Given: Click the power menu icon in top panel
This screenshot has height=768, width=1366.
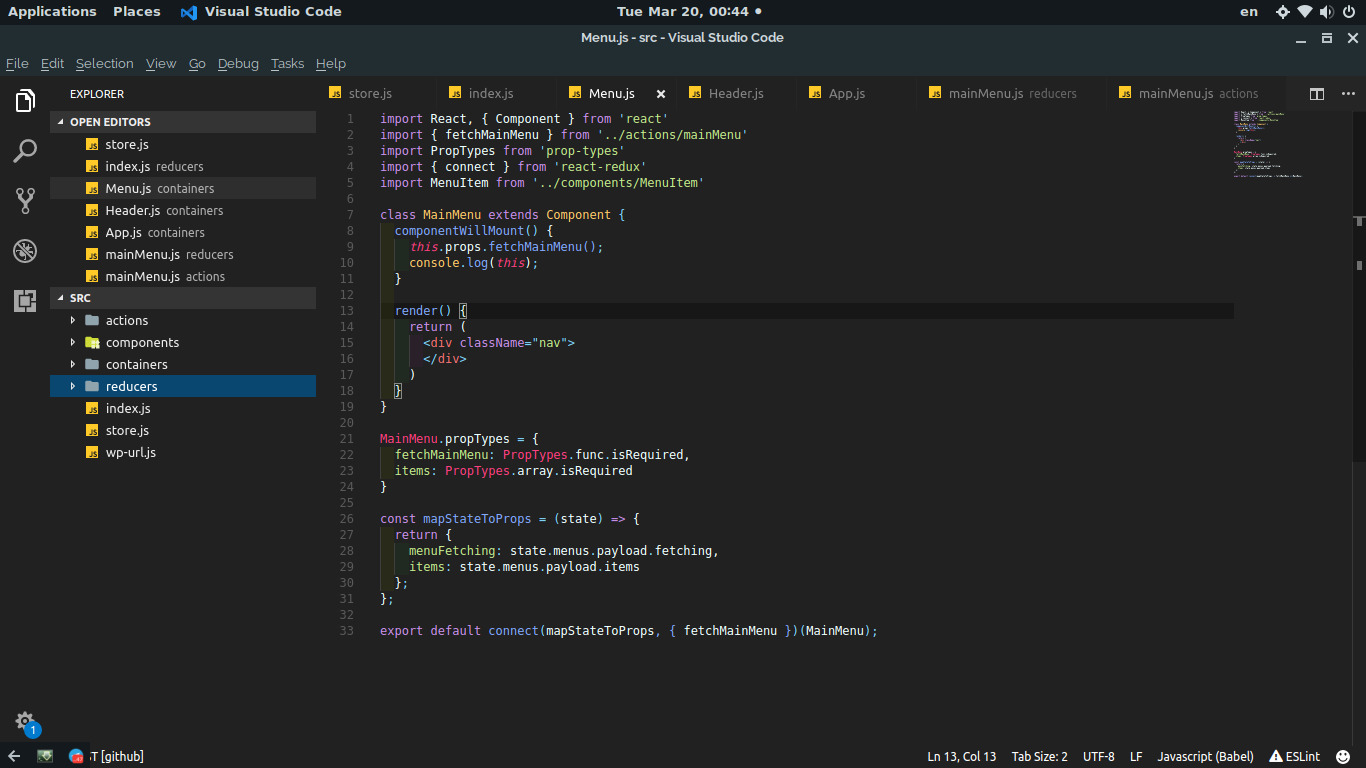Looking at the screenshot, I should pos(1347,12).
